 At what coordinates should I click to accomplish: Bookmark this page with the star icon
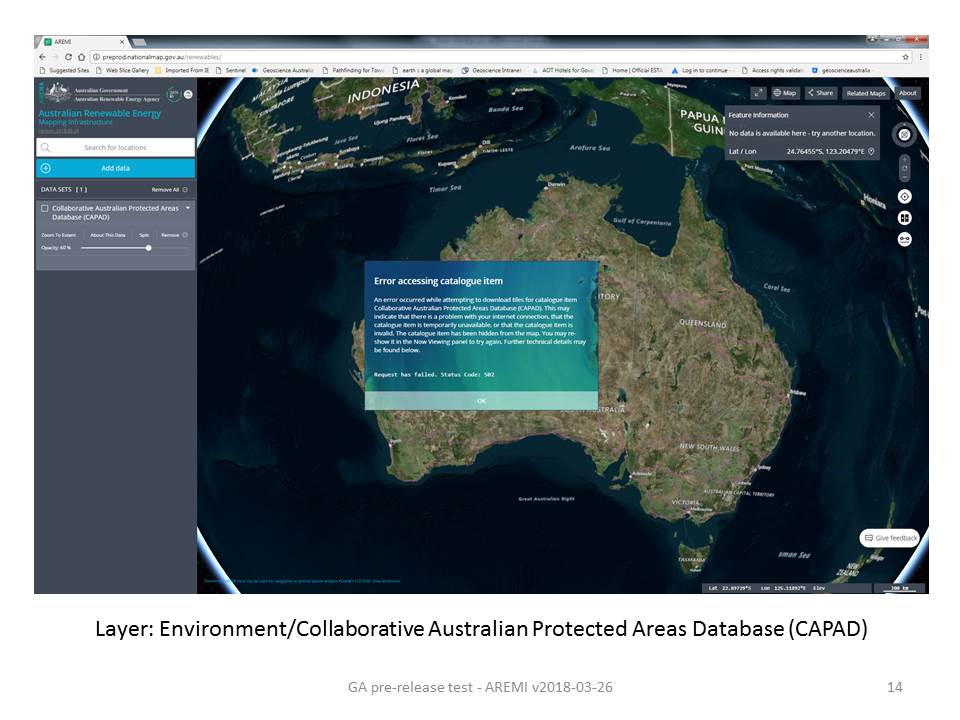[x=906, y=57]
